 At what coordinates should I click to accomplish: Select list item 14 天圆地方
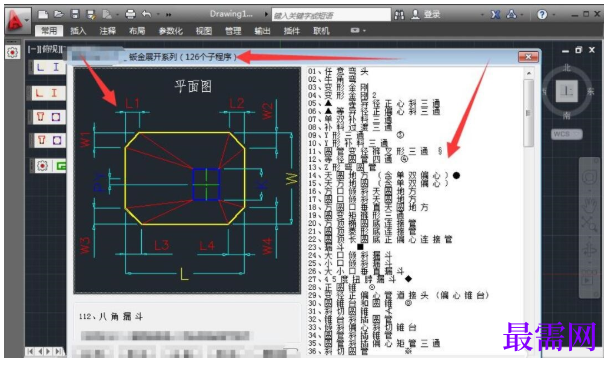[384, 175]
